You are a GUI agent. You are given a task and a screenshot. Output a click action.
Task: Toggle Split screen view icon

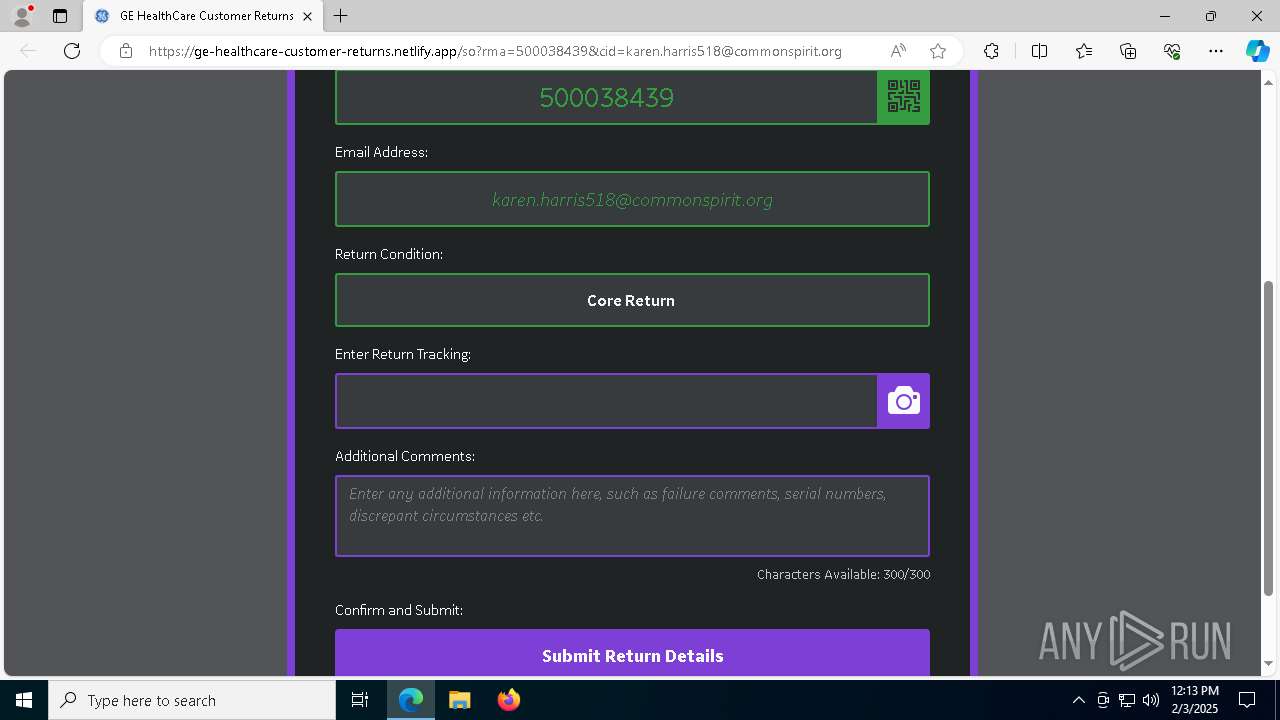[1039, 51]
